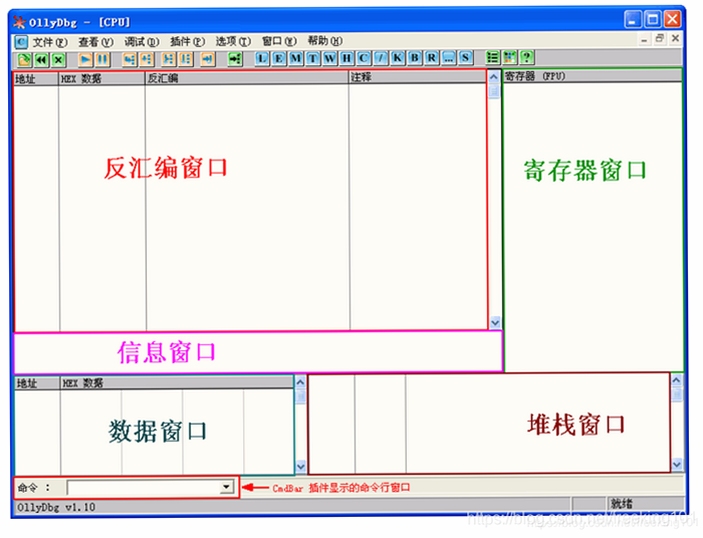Open Source window (S) icon
The height and width of the screenshot is (538, 703).
pyautogui.click(x=465, y=58)
